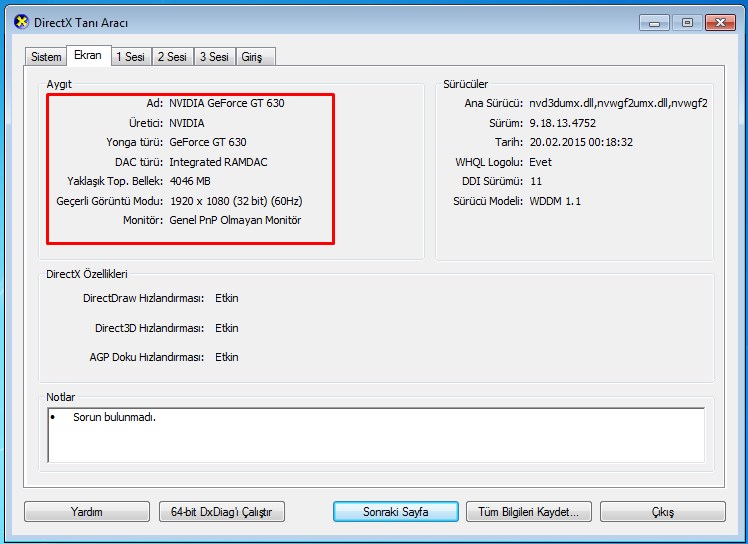Click the NVIDIA GeForce GT 630 device name
Viewport: 748px width, 544px height.
click(227, 103)
